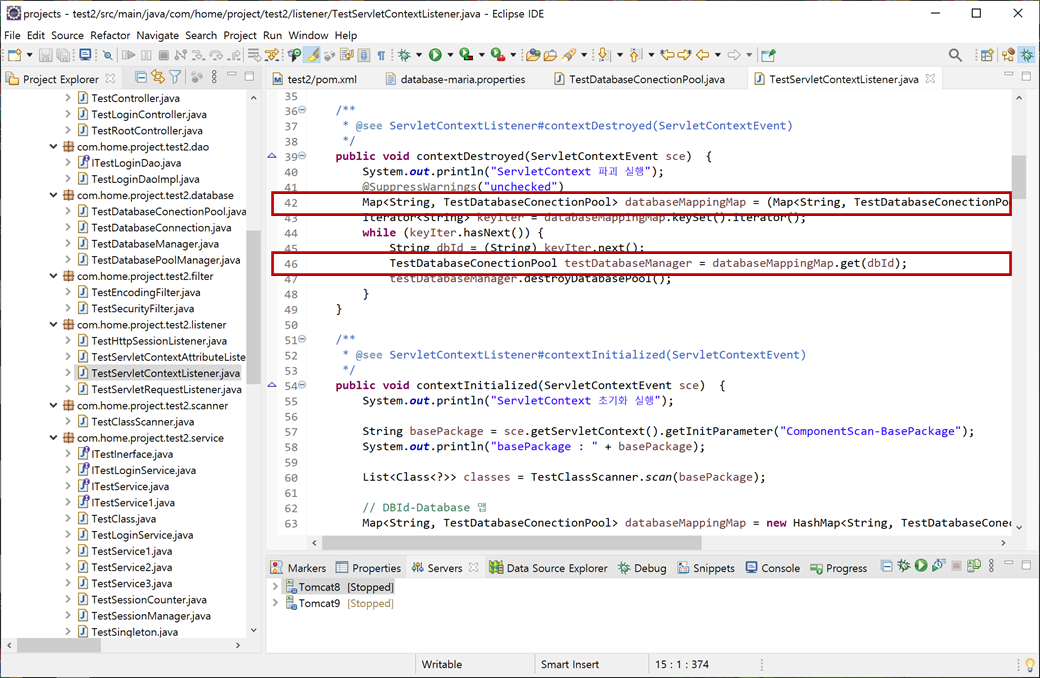Start the server in debug mode
Screen dimensions: 1040x678
903,567
